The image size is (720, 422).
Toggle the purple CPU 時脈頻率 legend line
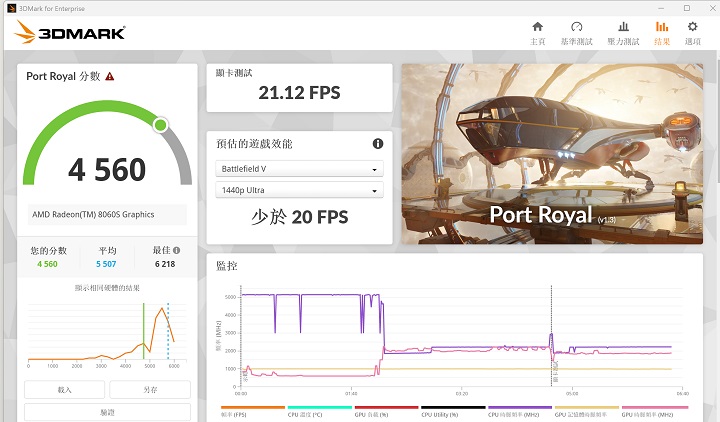click(520, 407)
